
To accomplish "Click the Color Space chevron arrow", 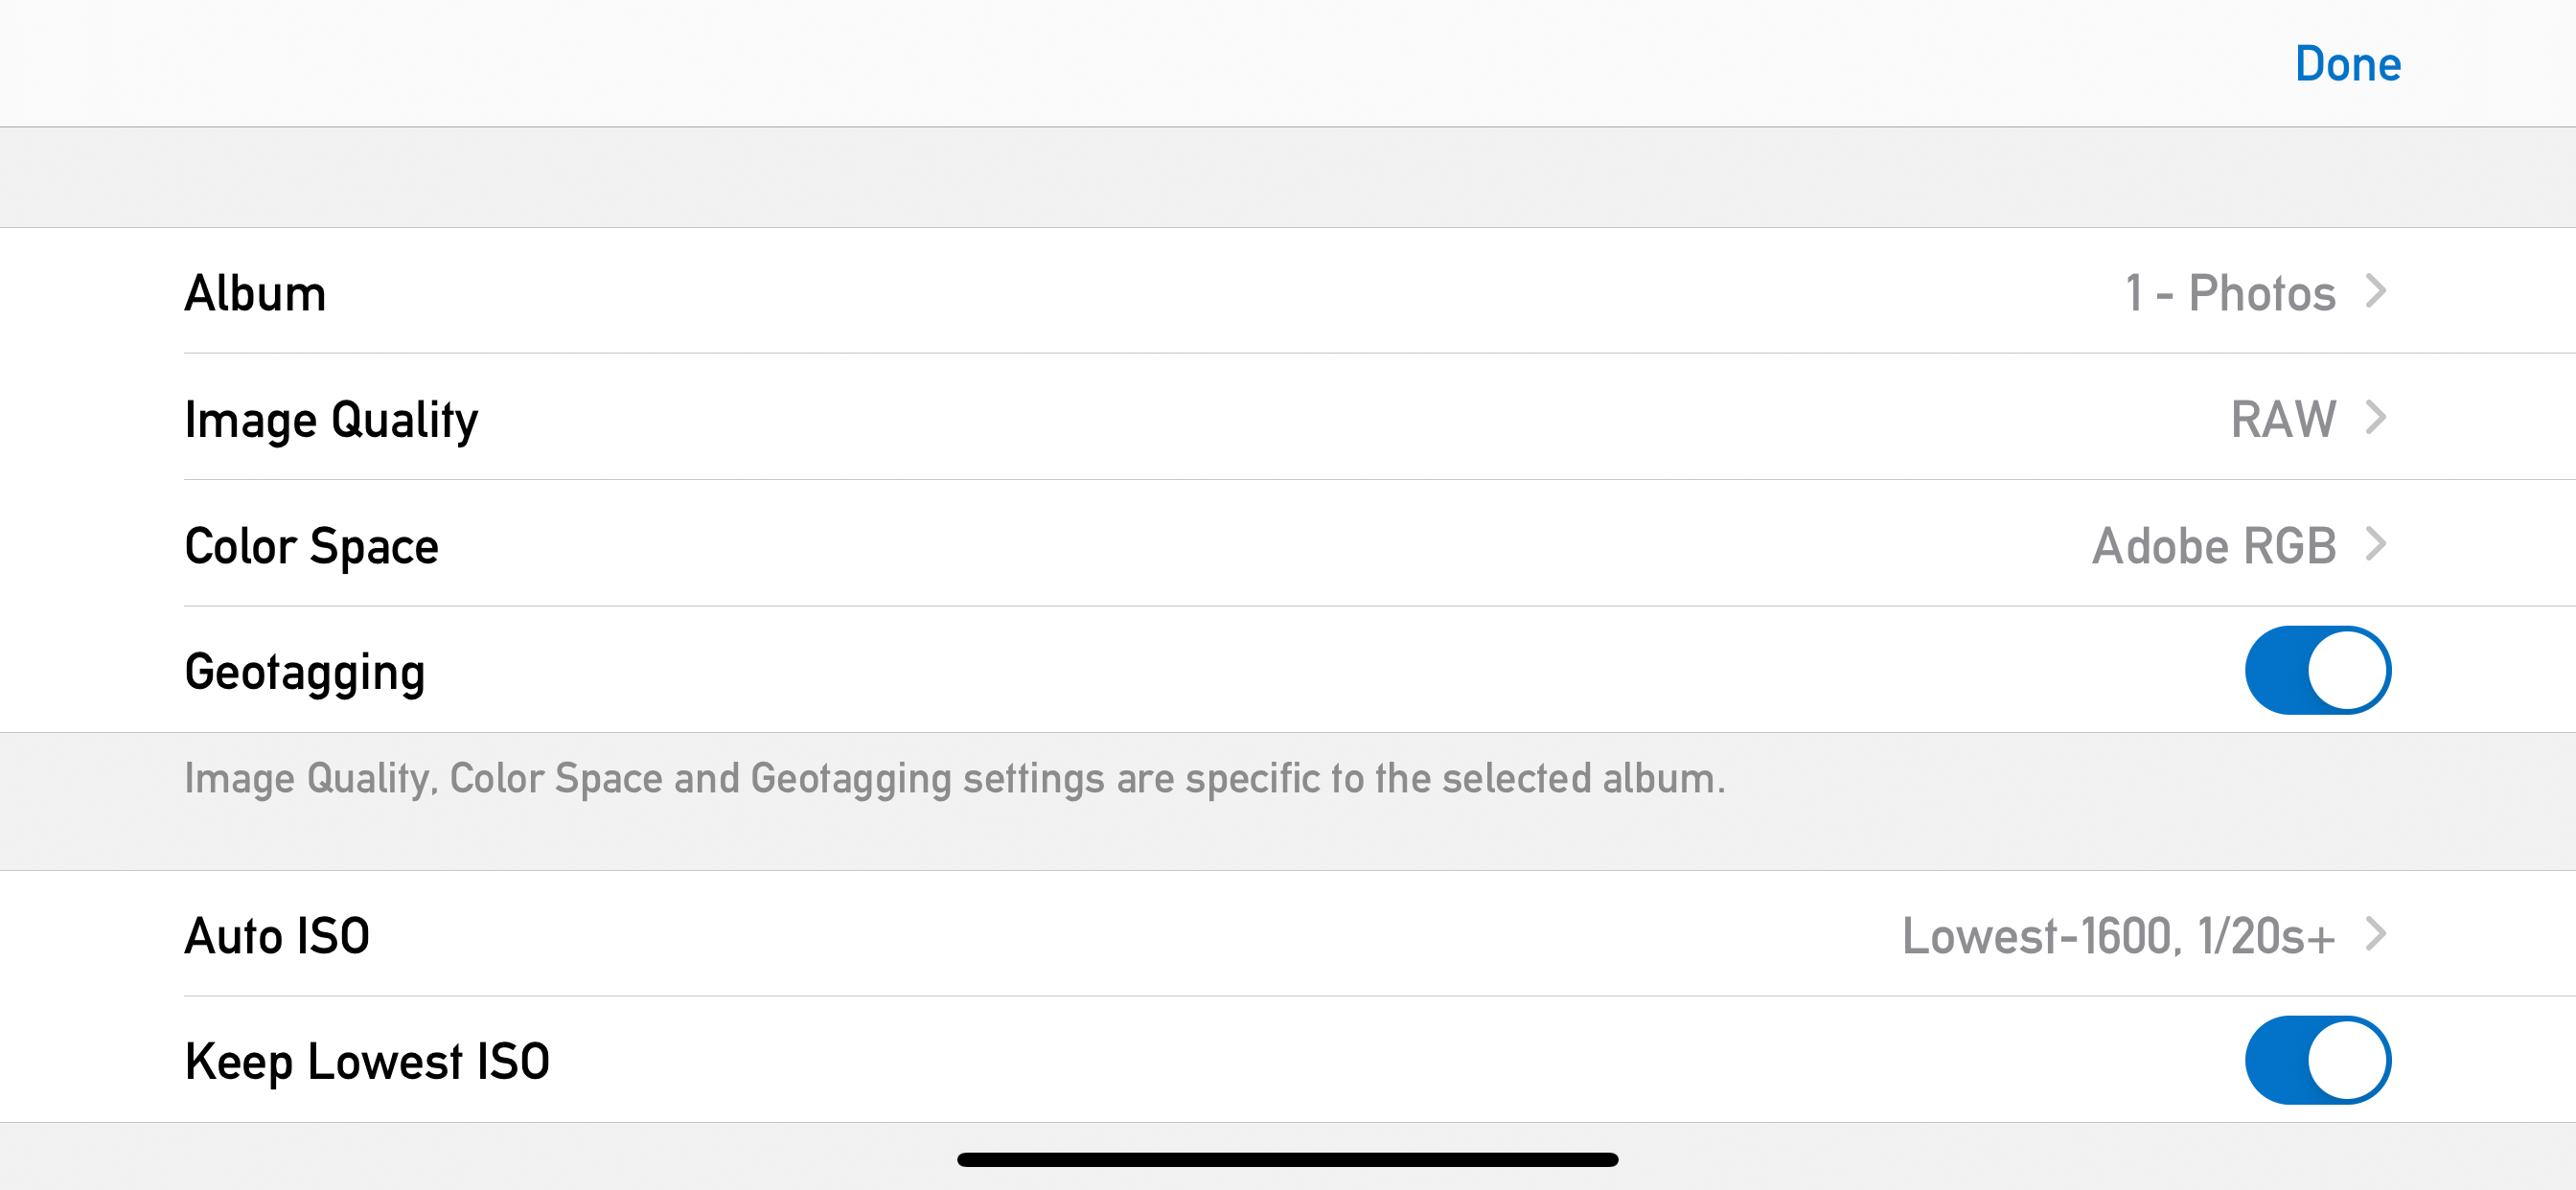I will tap(2376, 544).
